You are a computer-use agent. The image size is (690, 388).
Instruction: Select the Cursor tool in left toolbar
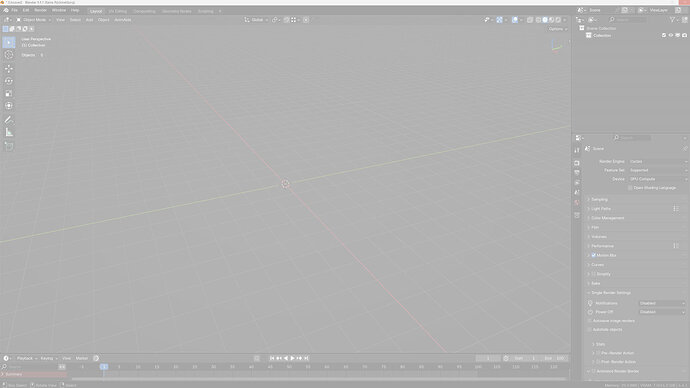coord(9,55)
